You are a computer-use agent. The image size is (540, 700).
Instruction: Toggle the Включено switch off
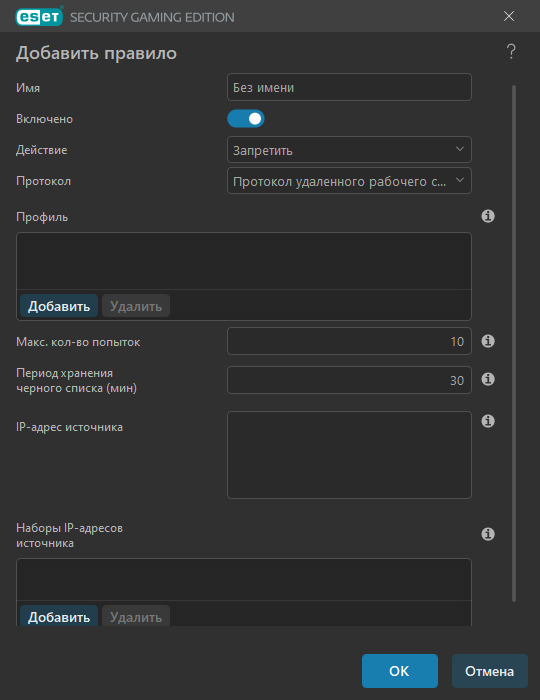coord(246,119)
